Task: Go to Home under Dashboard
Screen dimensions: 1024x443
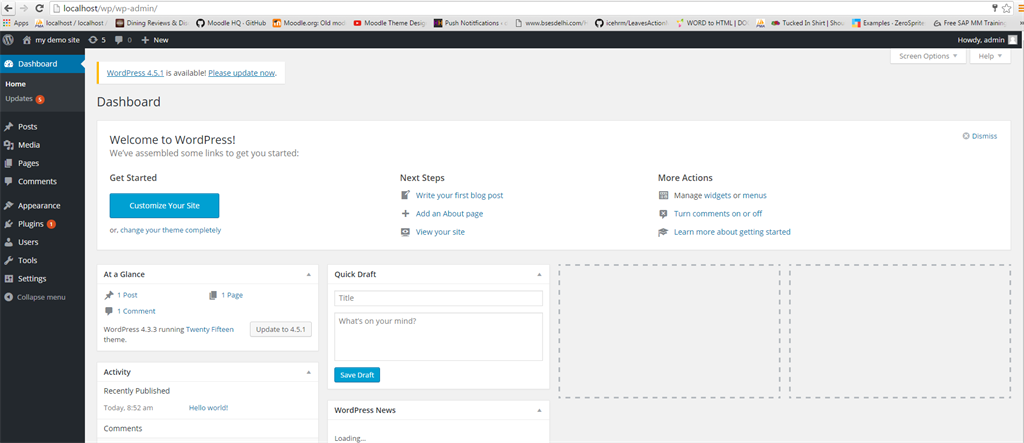Action: coord(16,84)
